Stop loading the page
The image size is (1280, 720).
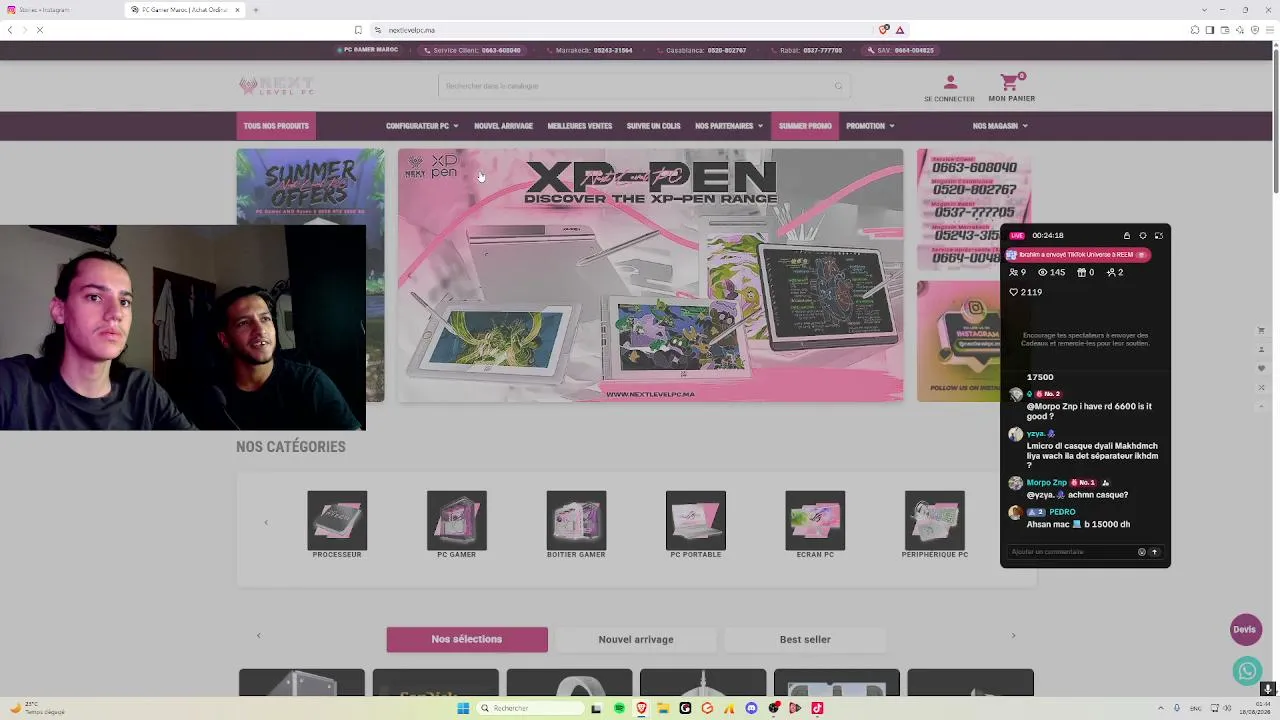pos(40,30)
